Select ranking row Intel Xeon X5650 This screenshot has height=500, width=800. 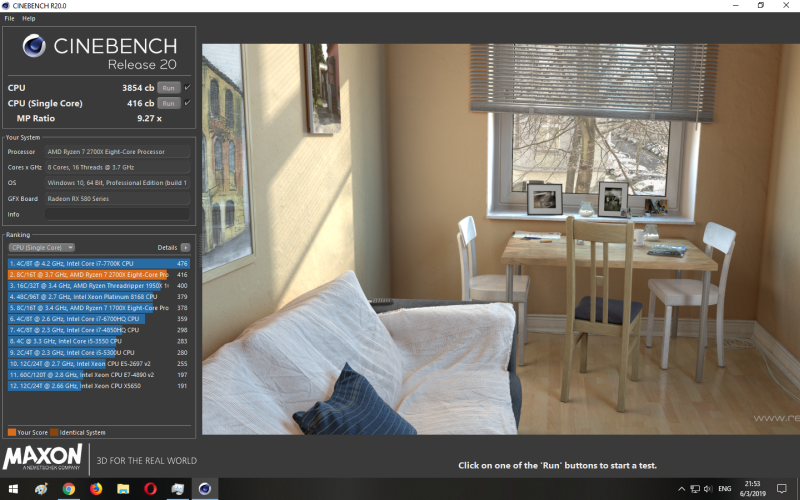(99, 386)
